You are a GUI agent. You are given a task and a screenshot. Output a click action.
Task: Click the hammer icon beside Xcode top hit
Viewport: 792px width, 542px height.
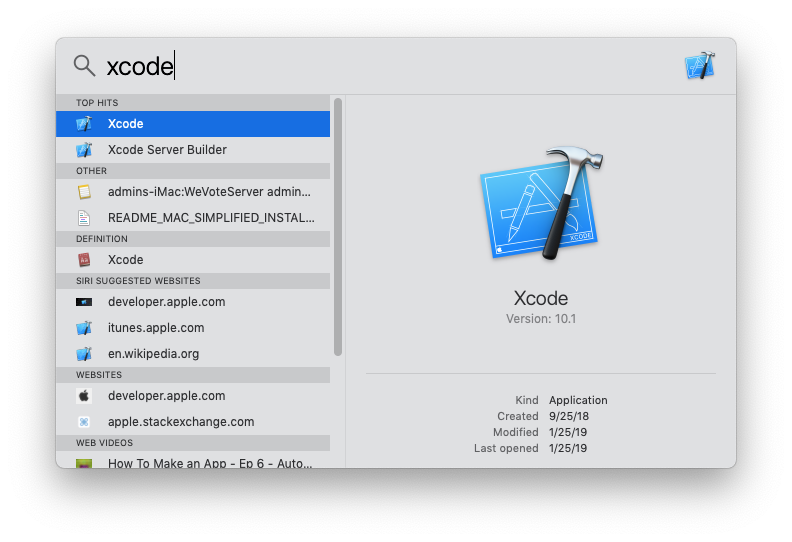[x=84, y=124]
